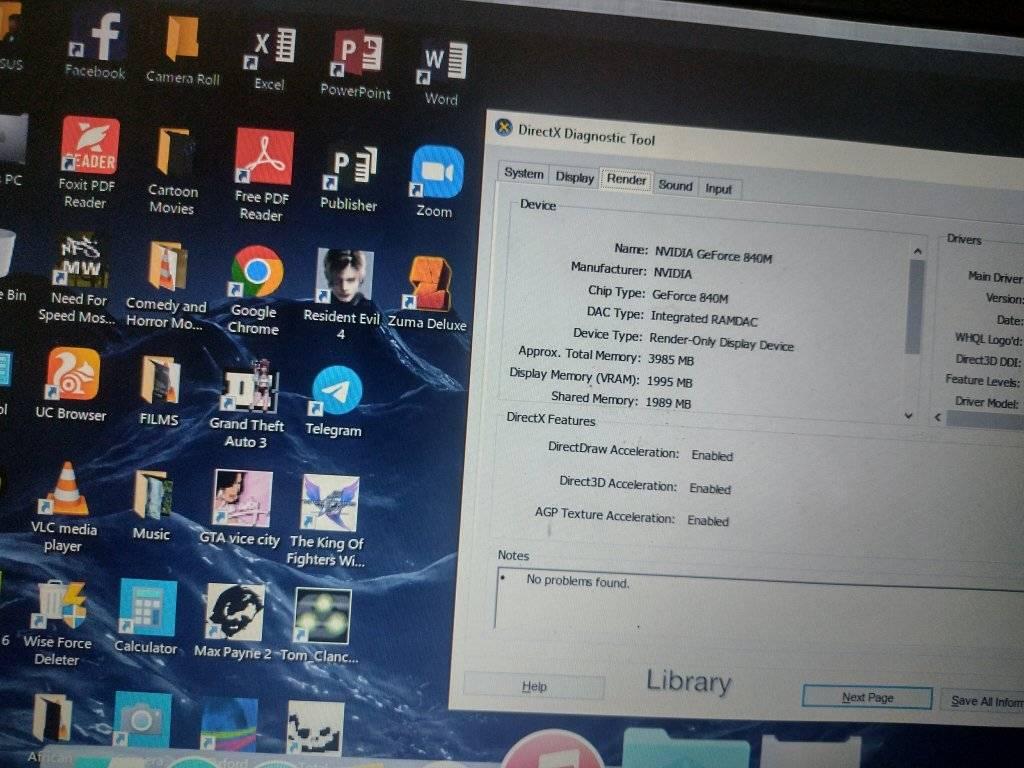The image size is (1024, 768).
Task: Open the Camera Roll folder
Action: [182, 51]
